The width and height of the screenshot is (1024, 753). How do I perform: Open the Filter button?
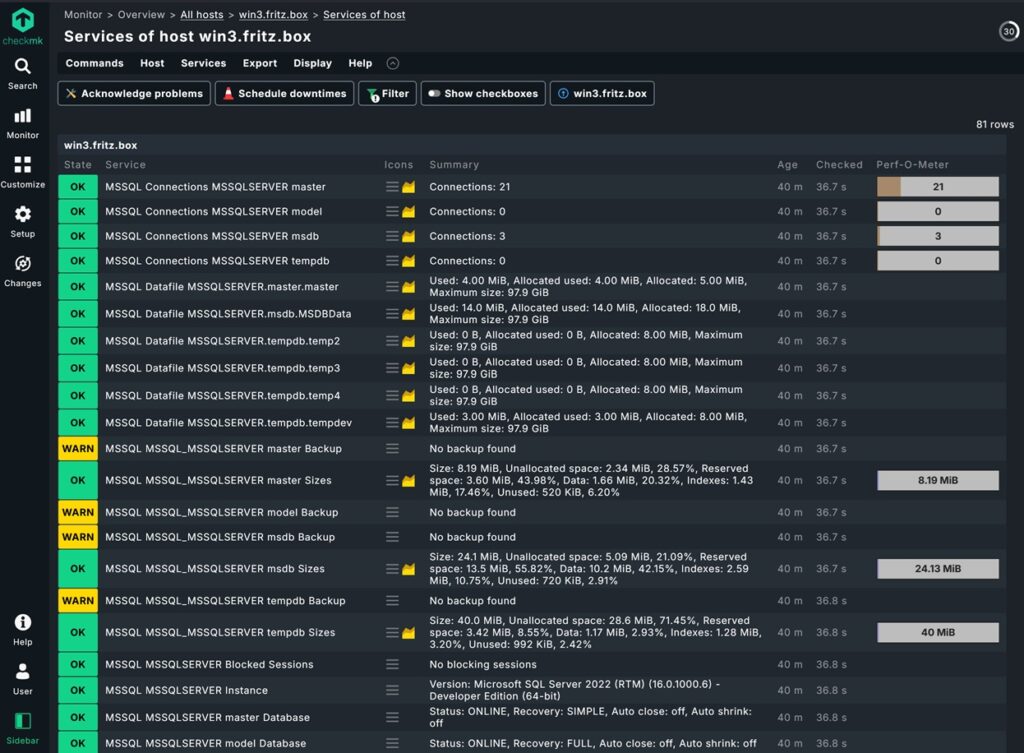(x=387, y=93)
